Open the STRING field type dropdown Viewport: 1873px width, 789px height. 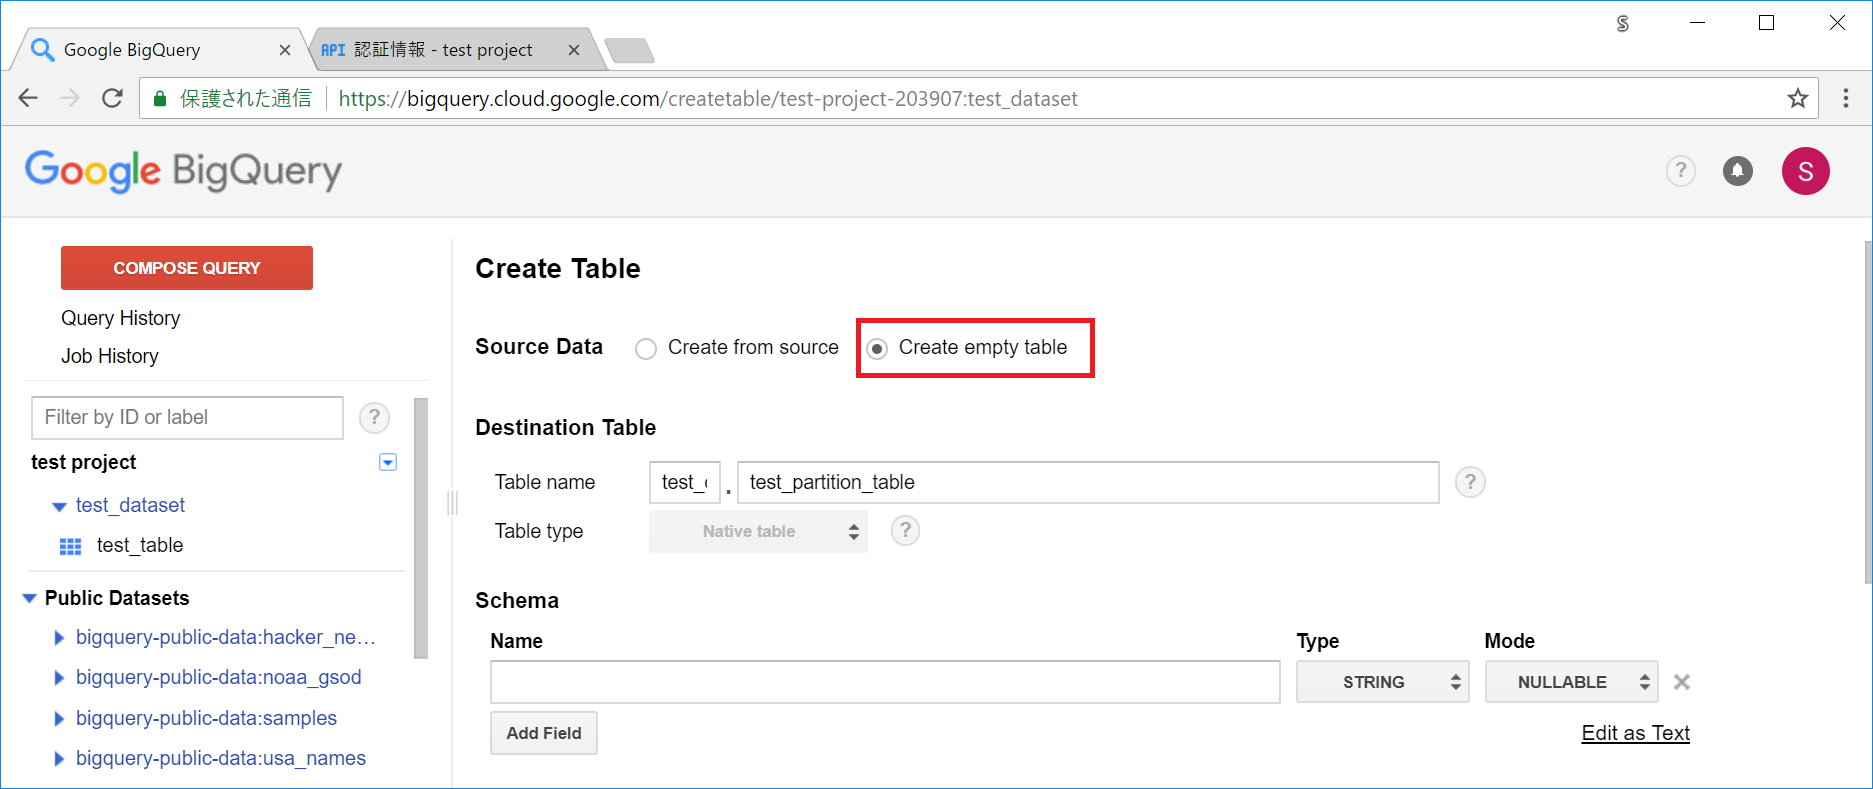click(x=1383, y=682)
